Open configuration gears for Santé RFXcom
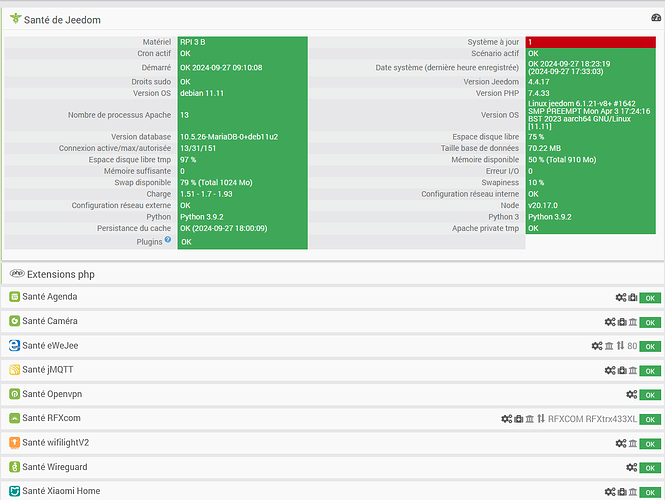This screenshot has width=665, height=500. (506, 419)
